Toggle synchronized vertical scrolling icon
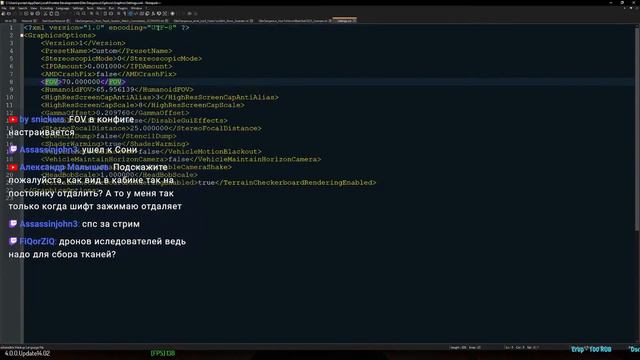 pos(105,13)
